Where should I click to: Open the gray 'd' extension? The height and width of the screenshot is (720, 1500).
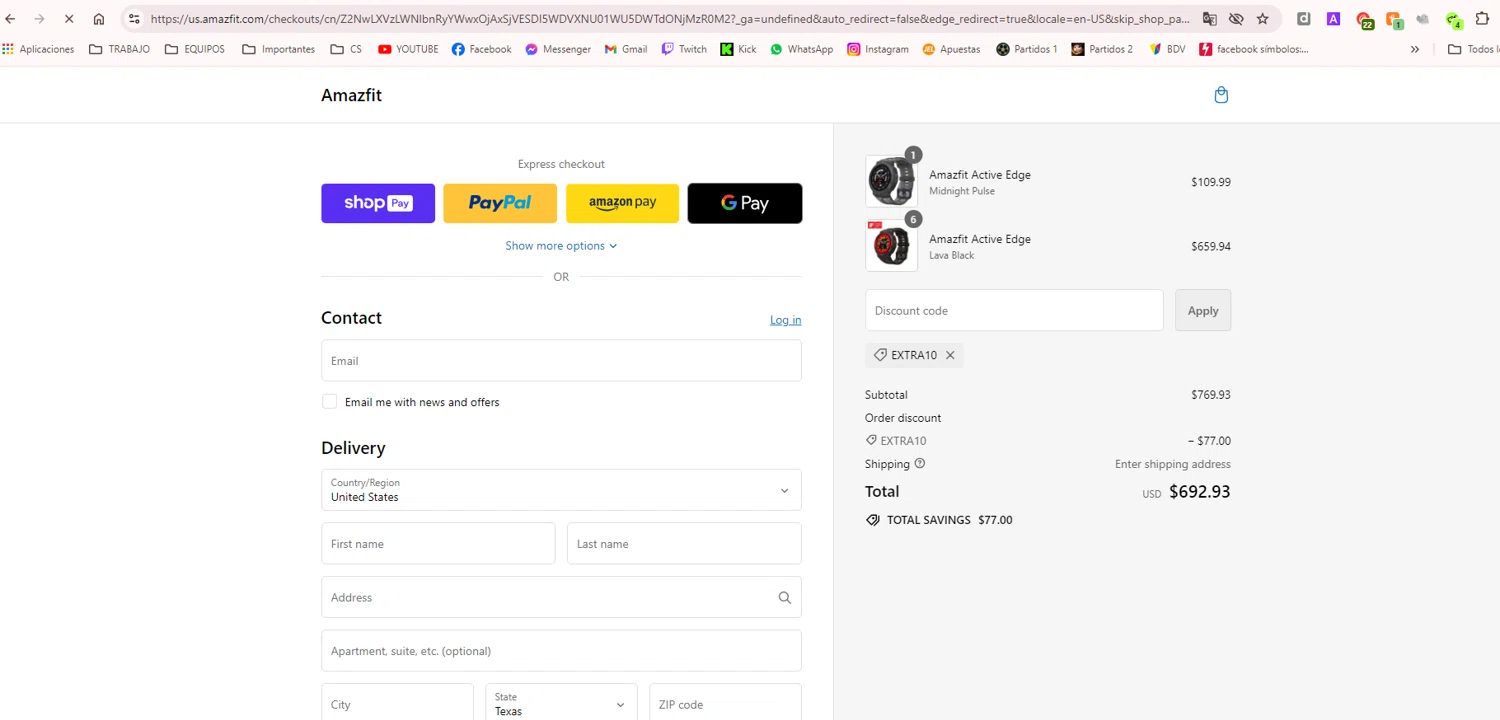tap(1304, 19)
